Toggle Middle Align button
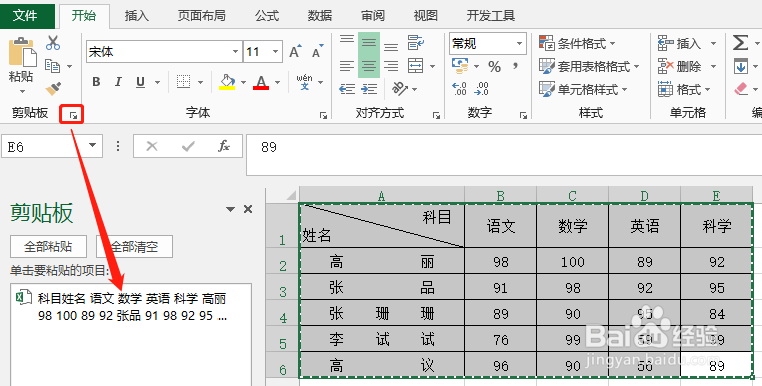Image resolution: width=762 pixels, height=386 pixels. tap(369, 43)
